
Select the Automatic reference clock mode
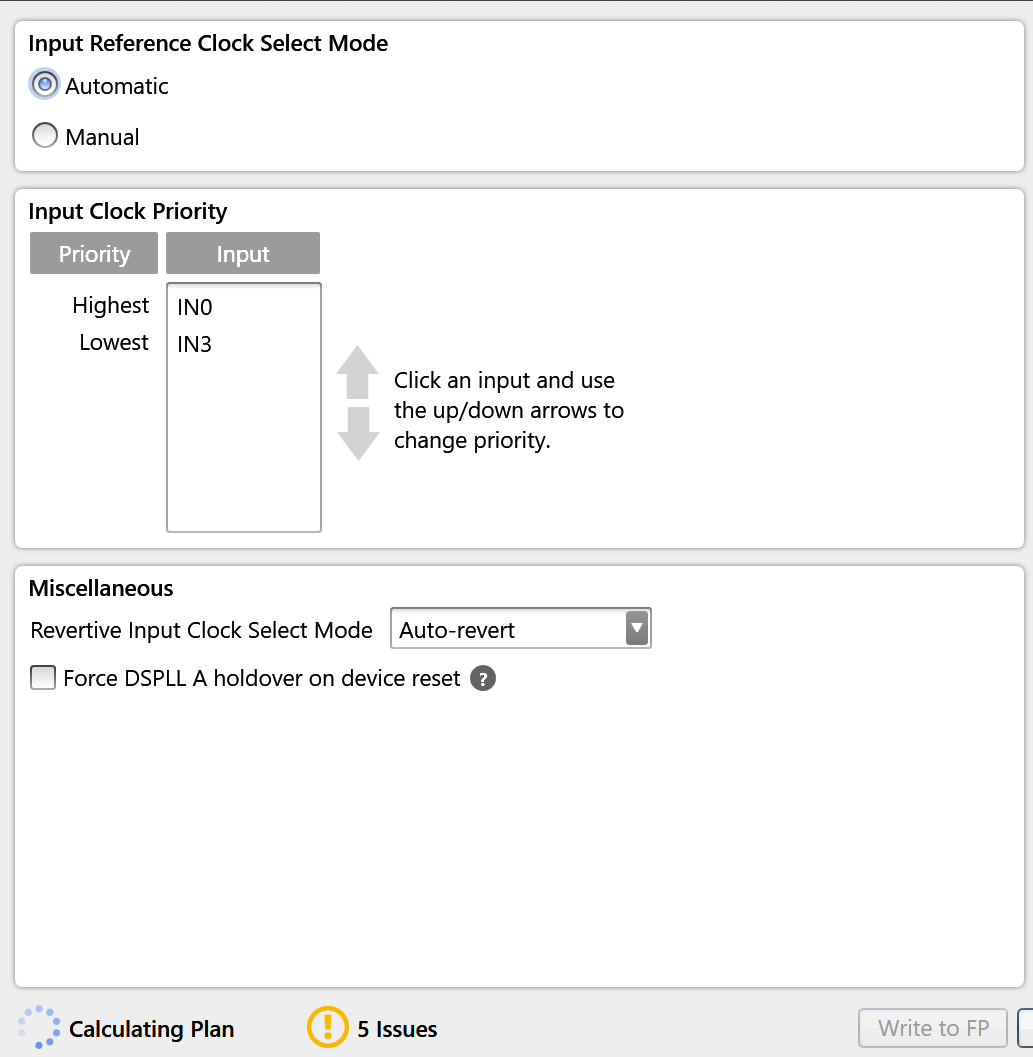coord(44,84)
